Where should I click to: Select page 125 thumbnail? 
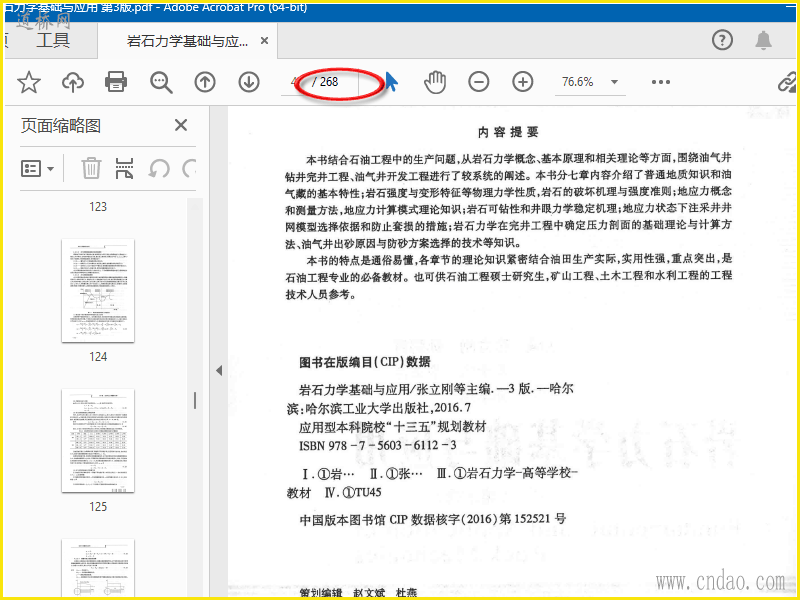[98, 441]
